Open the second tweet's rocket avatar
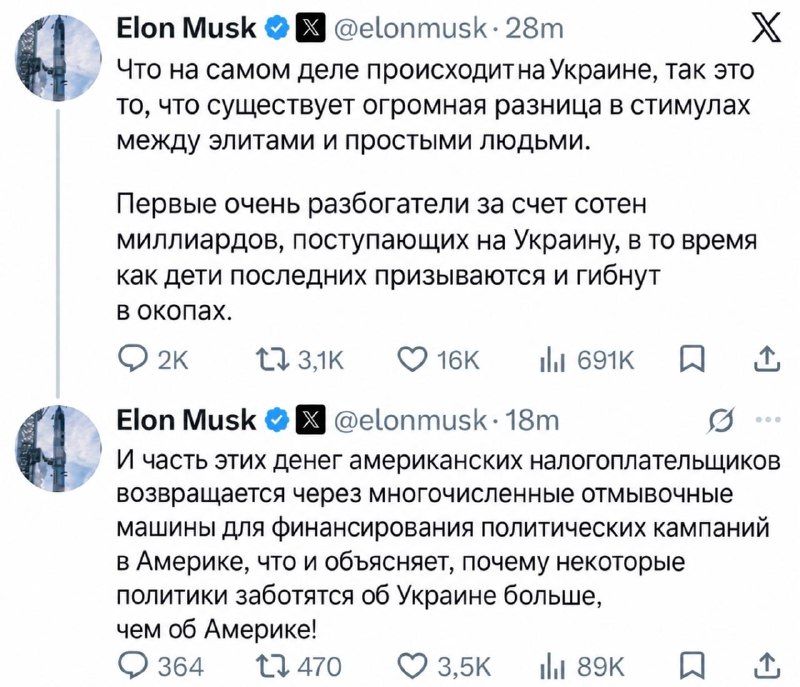The width and height of the screenshot is (800, 687). [x=58, y=448]
